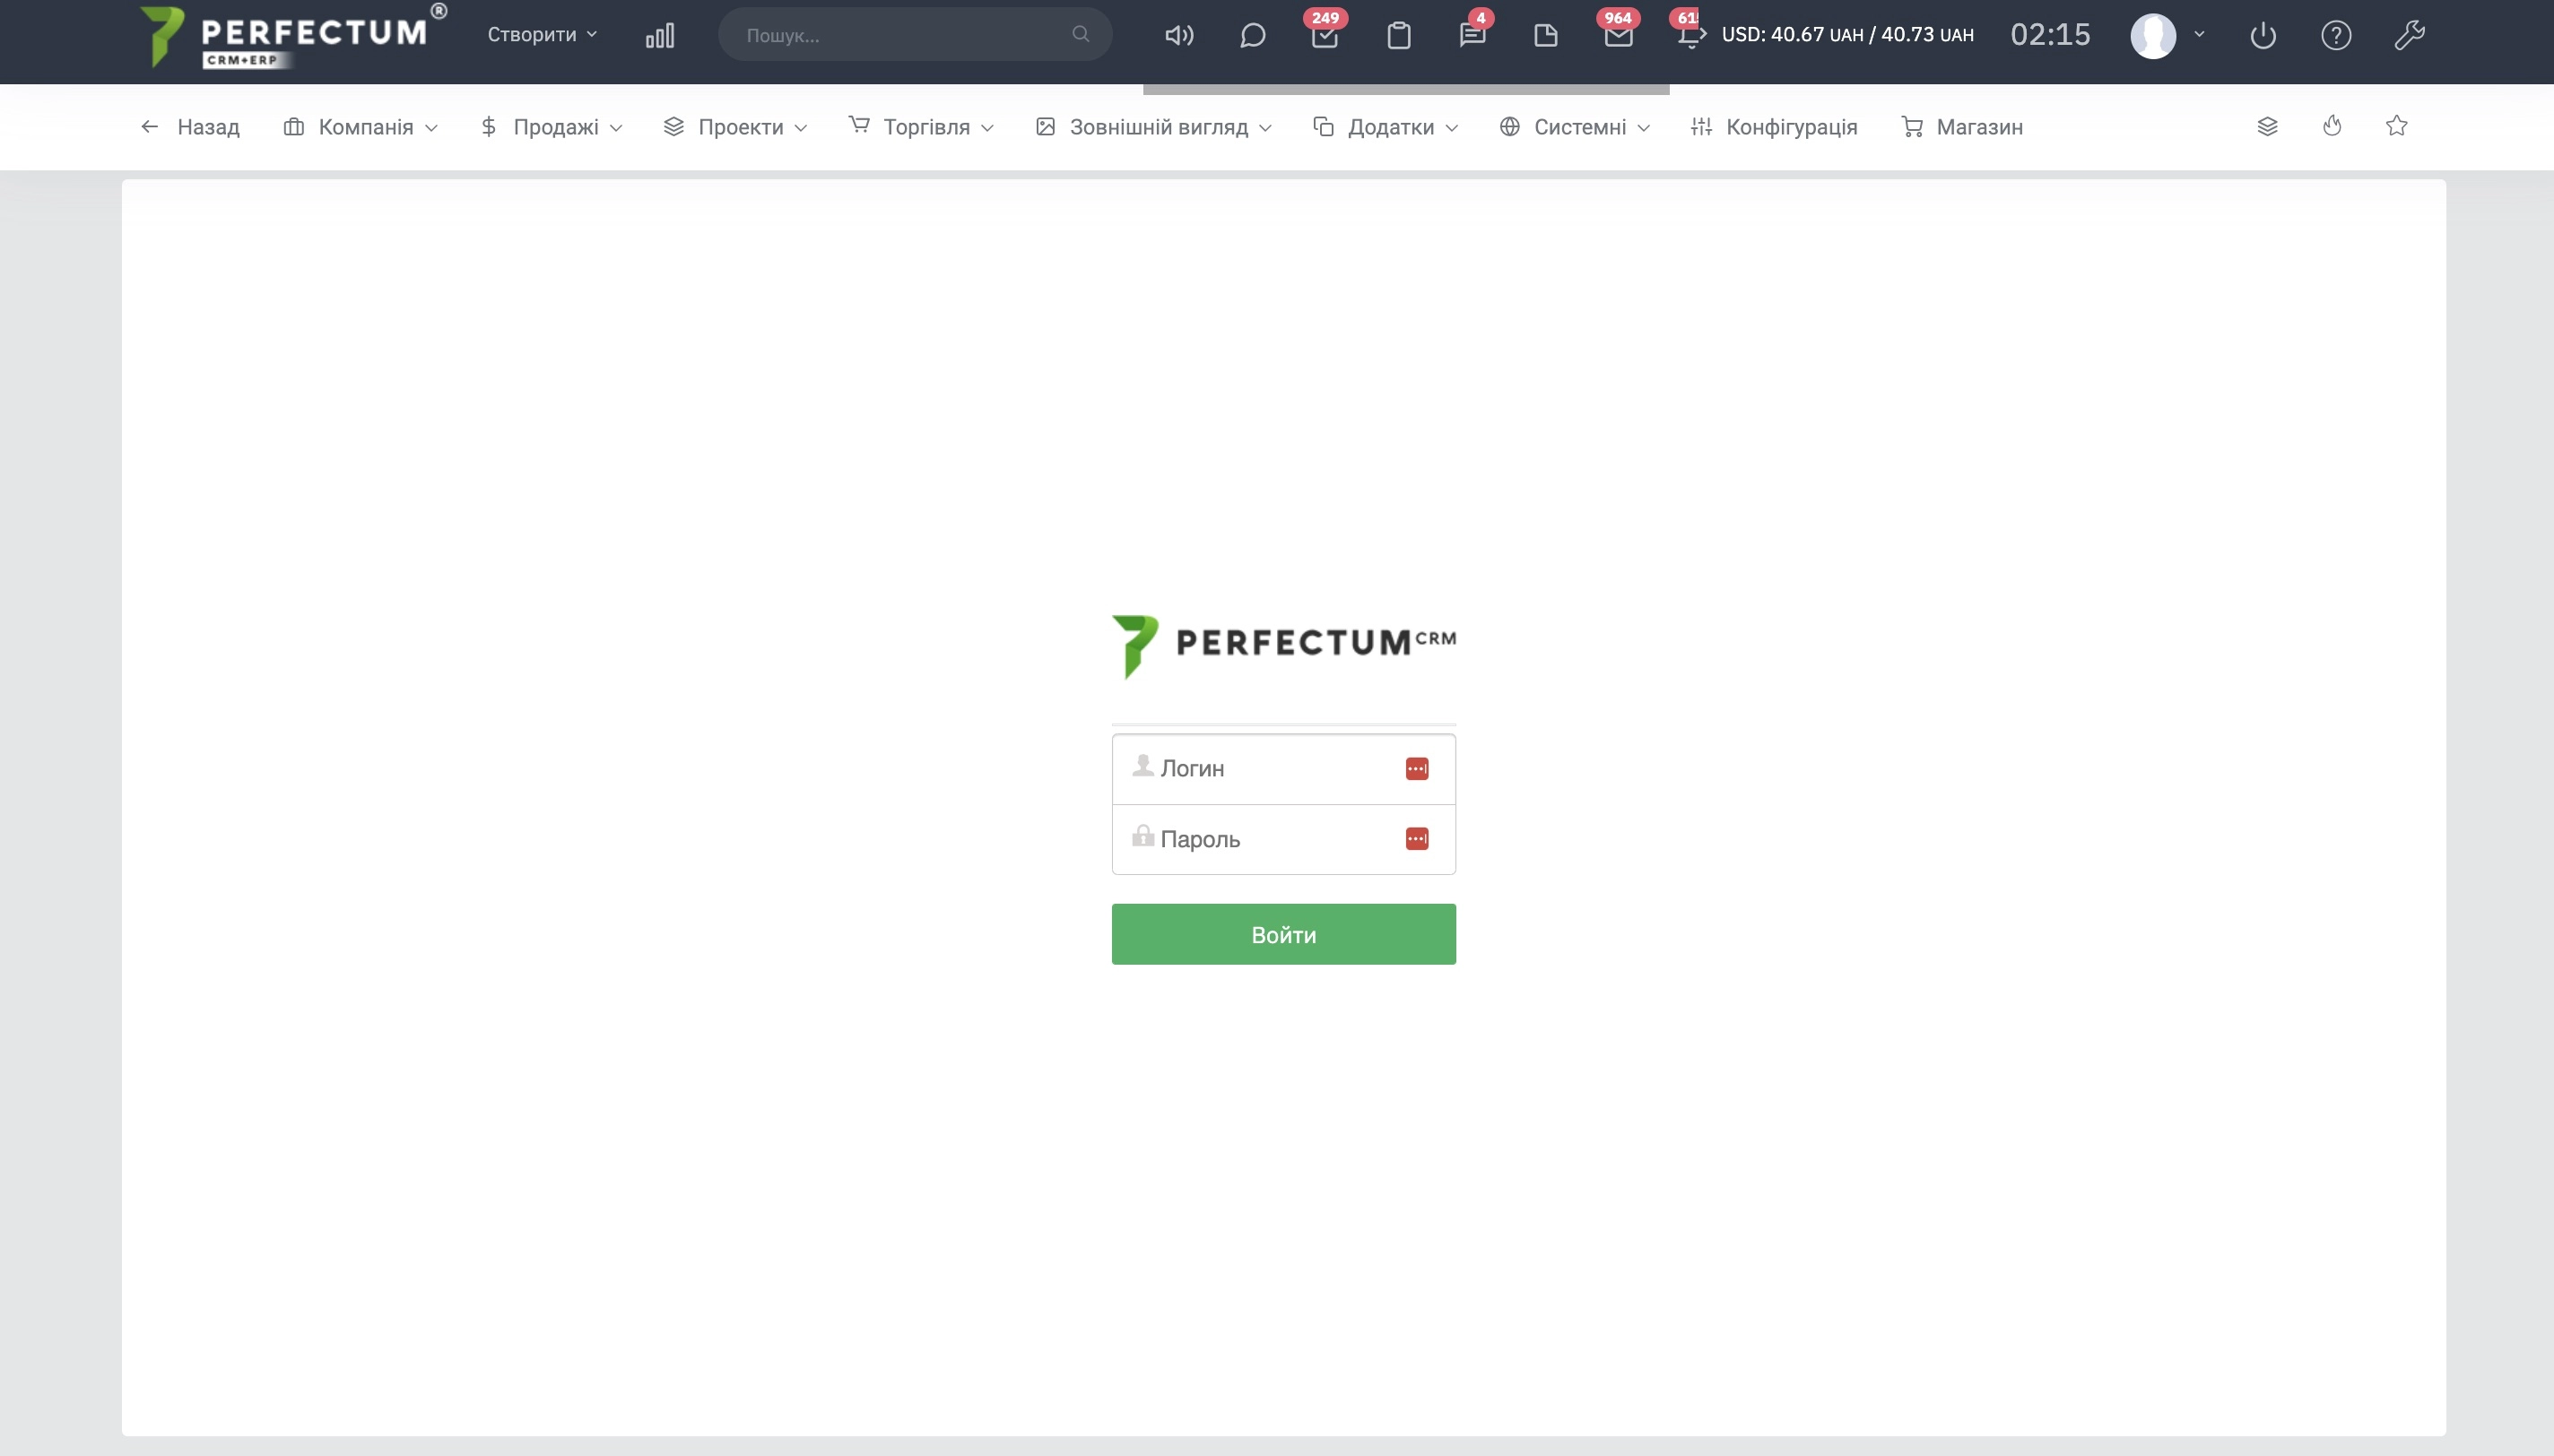The image size is (2554, 1456).
Task: Focus the Пошук search field
Action: [x=915, y=35]
